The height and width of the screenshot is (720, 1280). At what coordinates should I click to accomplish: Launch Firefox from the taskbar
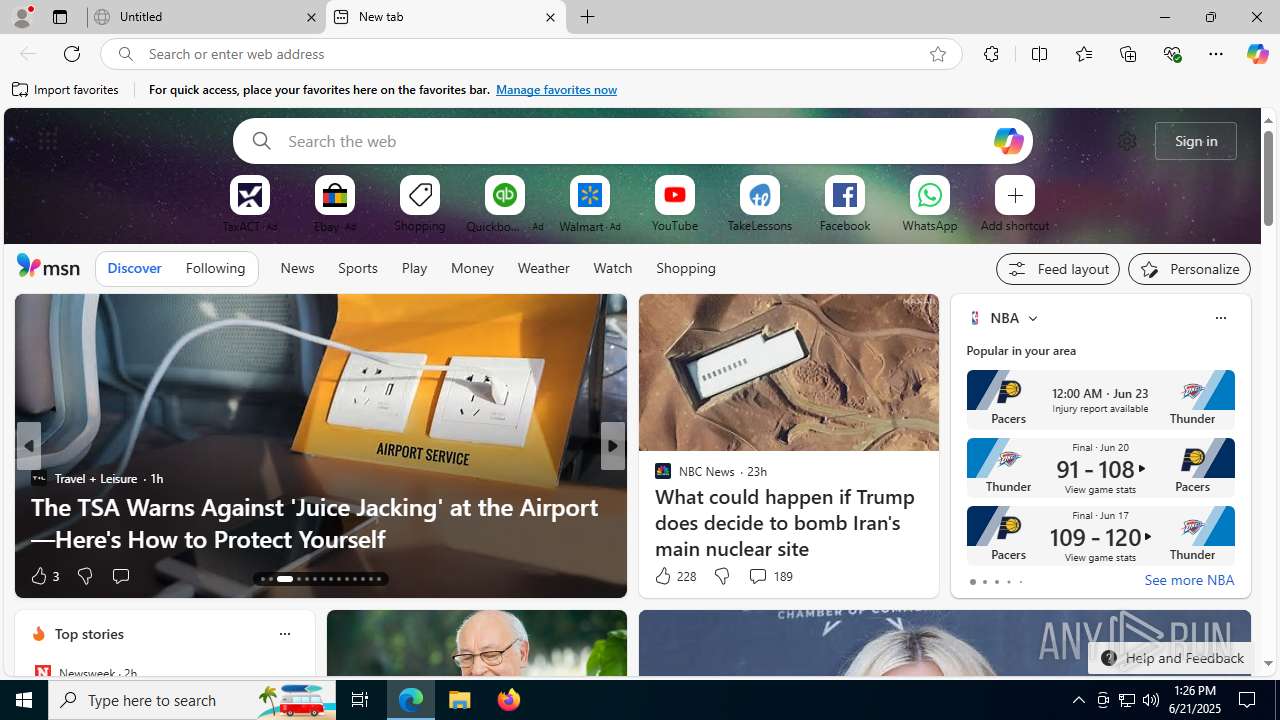tap(509, 700)
